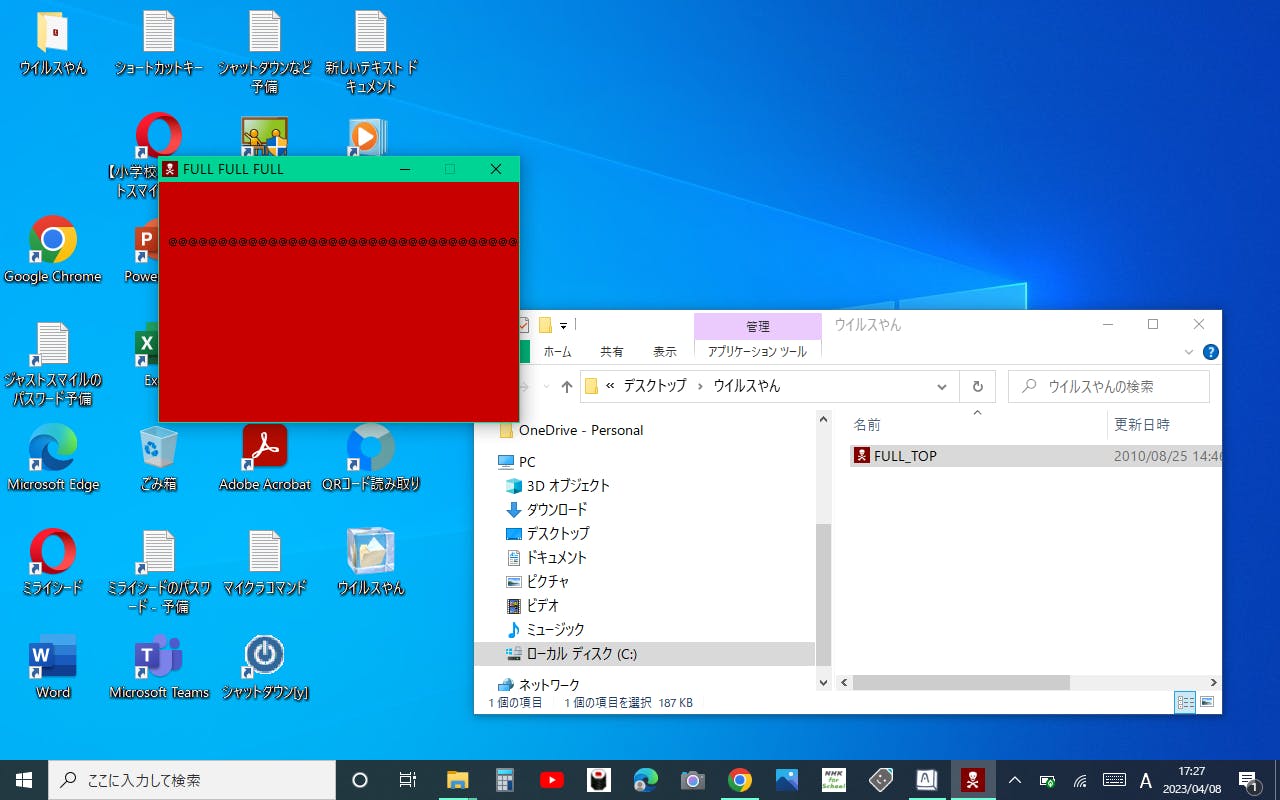Expand the ribbon with the chevron arrow

(x=1188, y=352)
